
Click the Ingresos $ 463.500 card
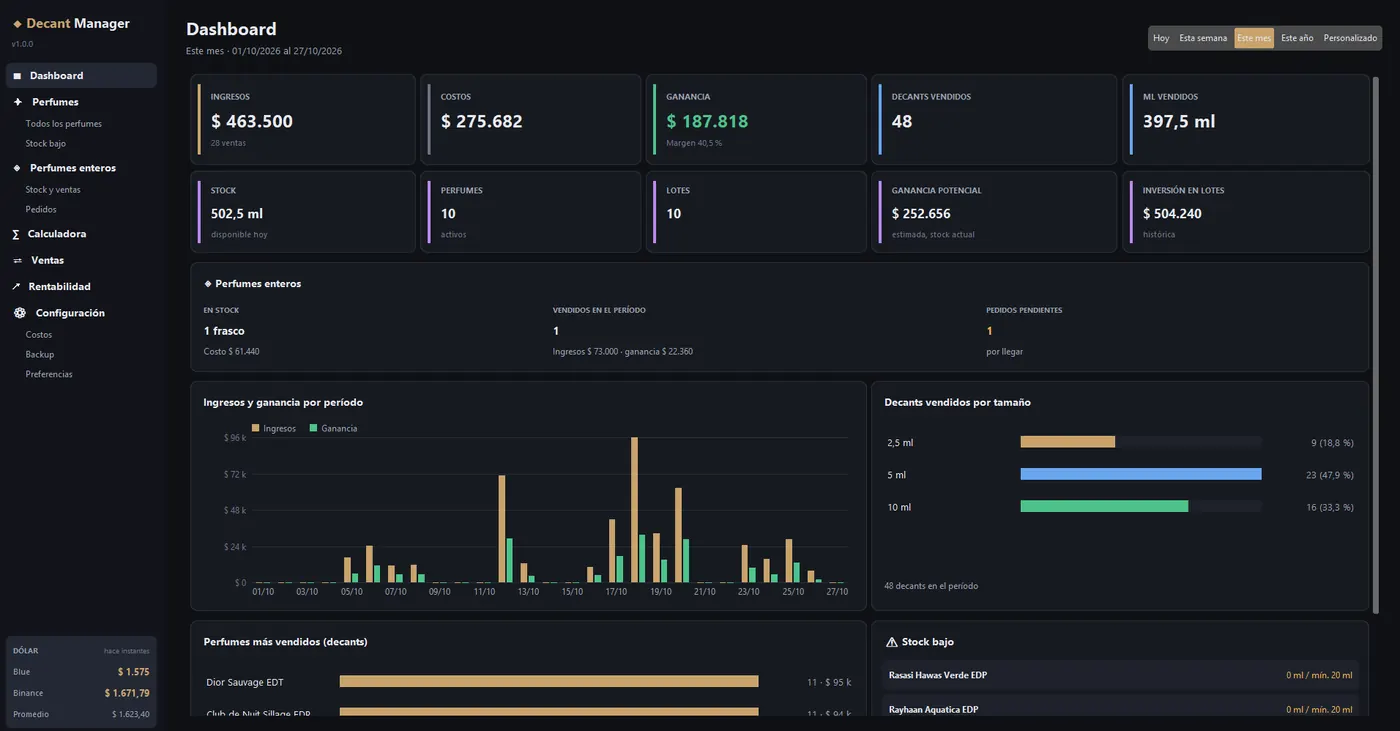[x=303, y=120]
